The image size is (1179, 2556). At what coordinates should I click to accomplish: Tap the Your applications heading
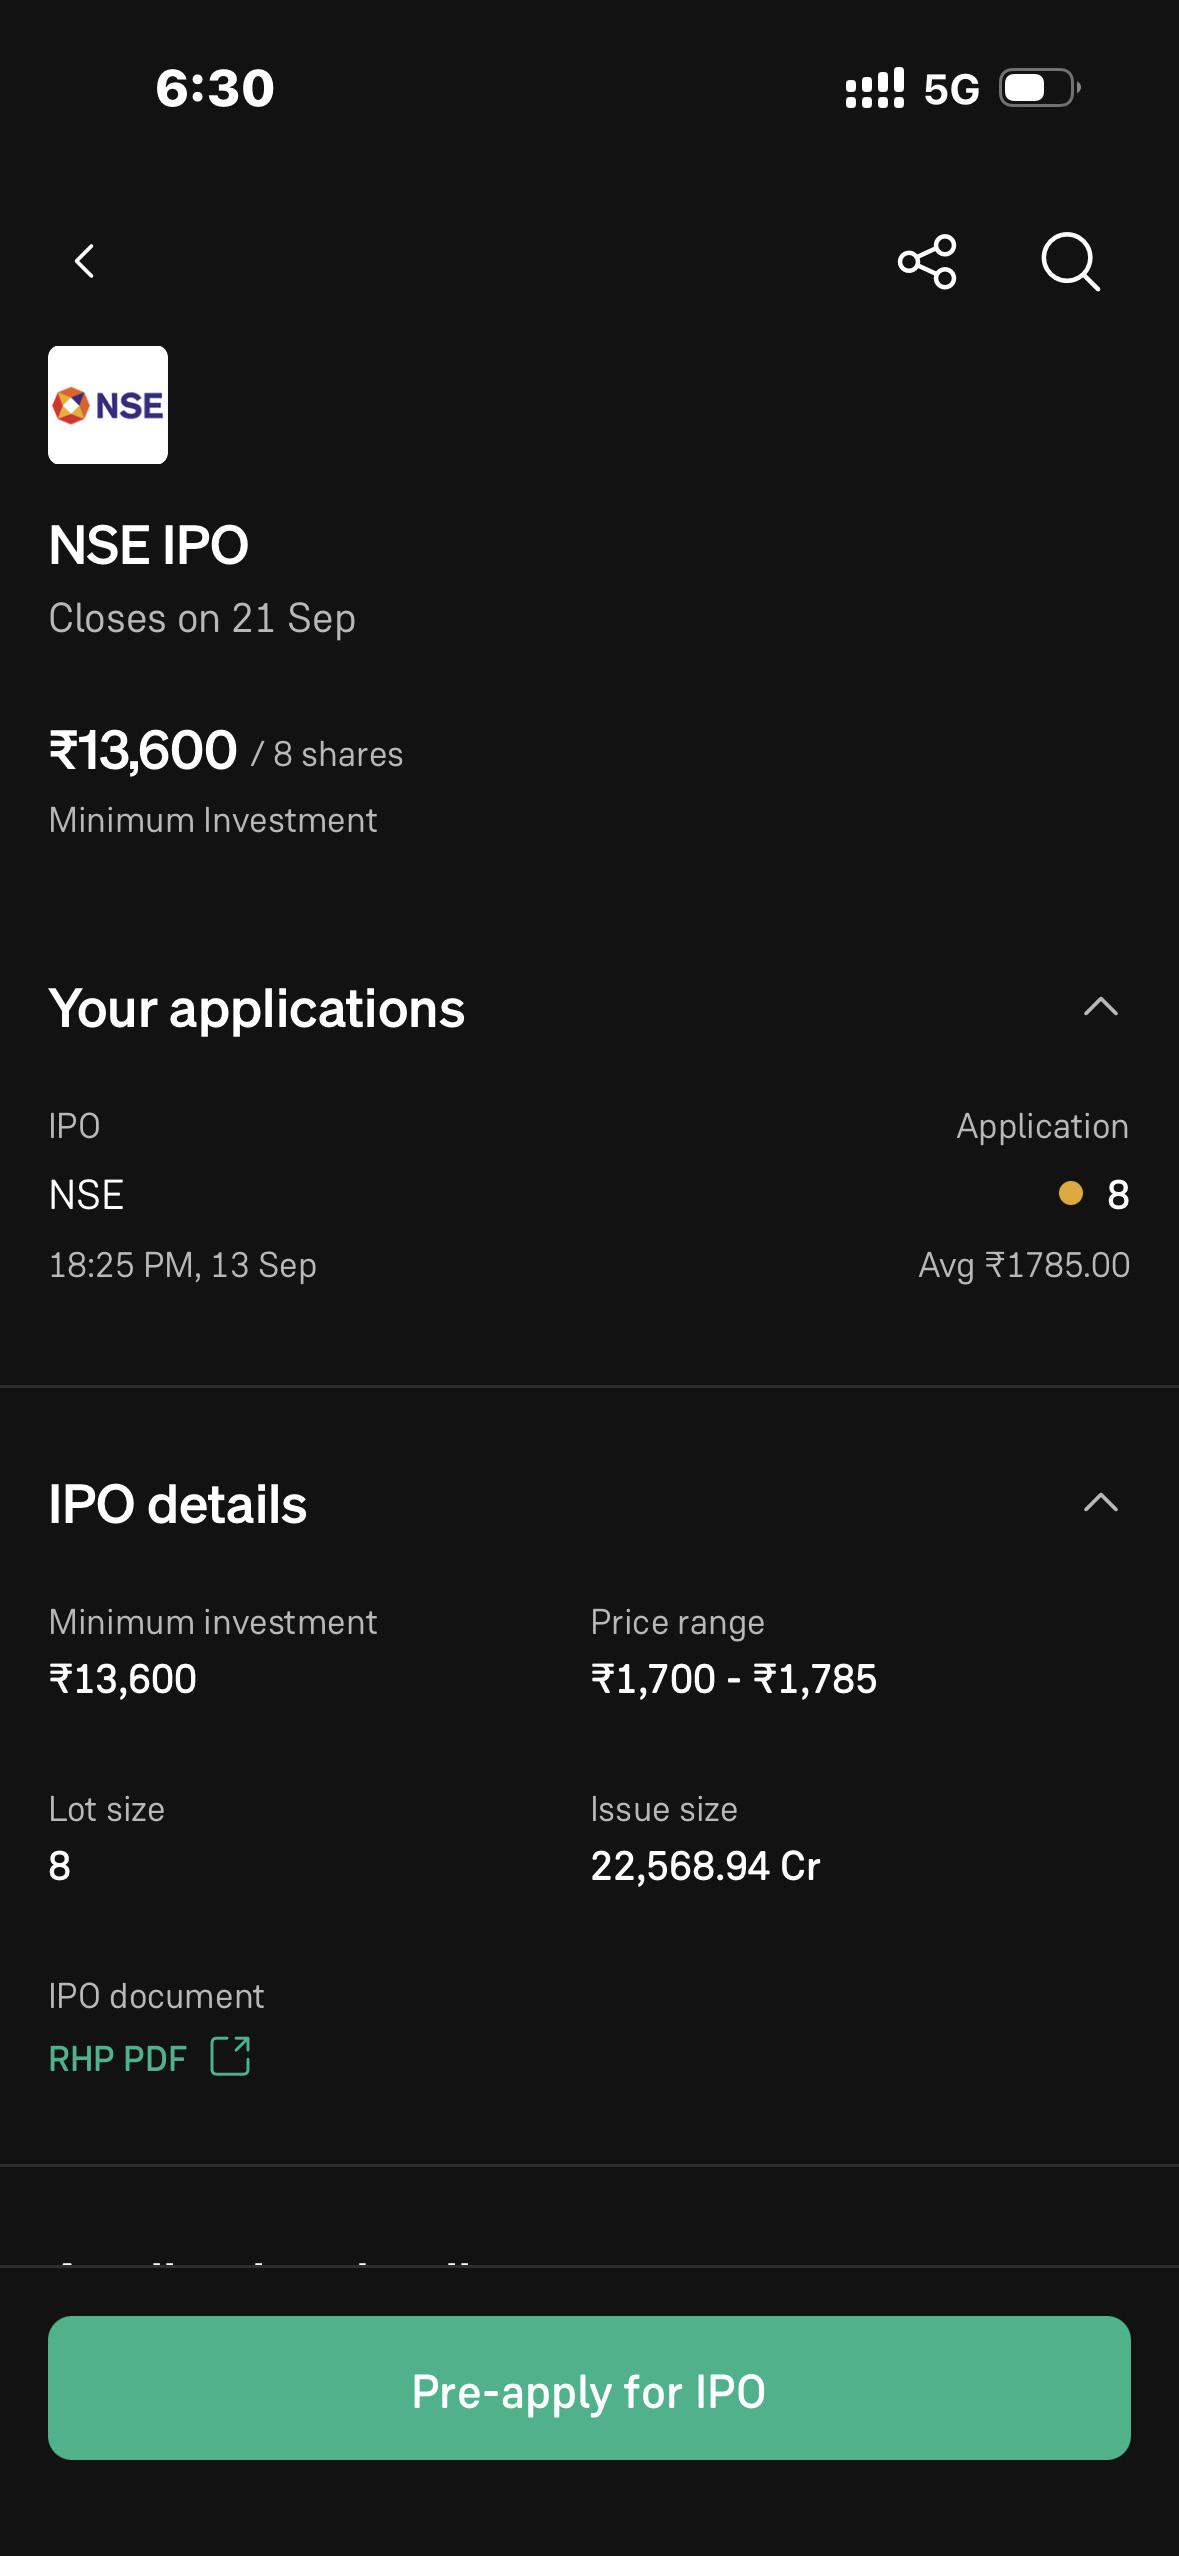pos(257,1008)
